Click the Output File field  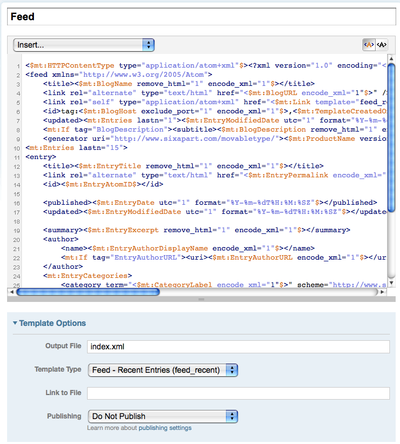238,347
